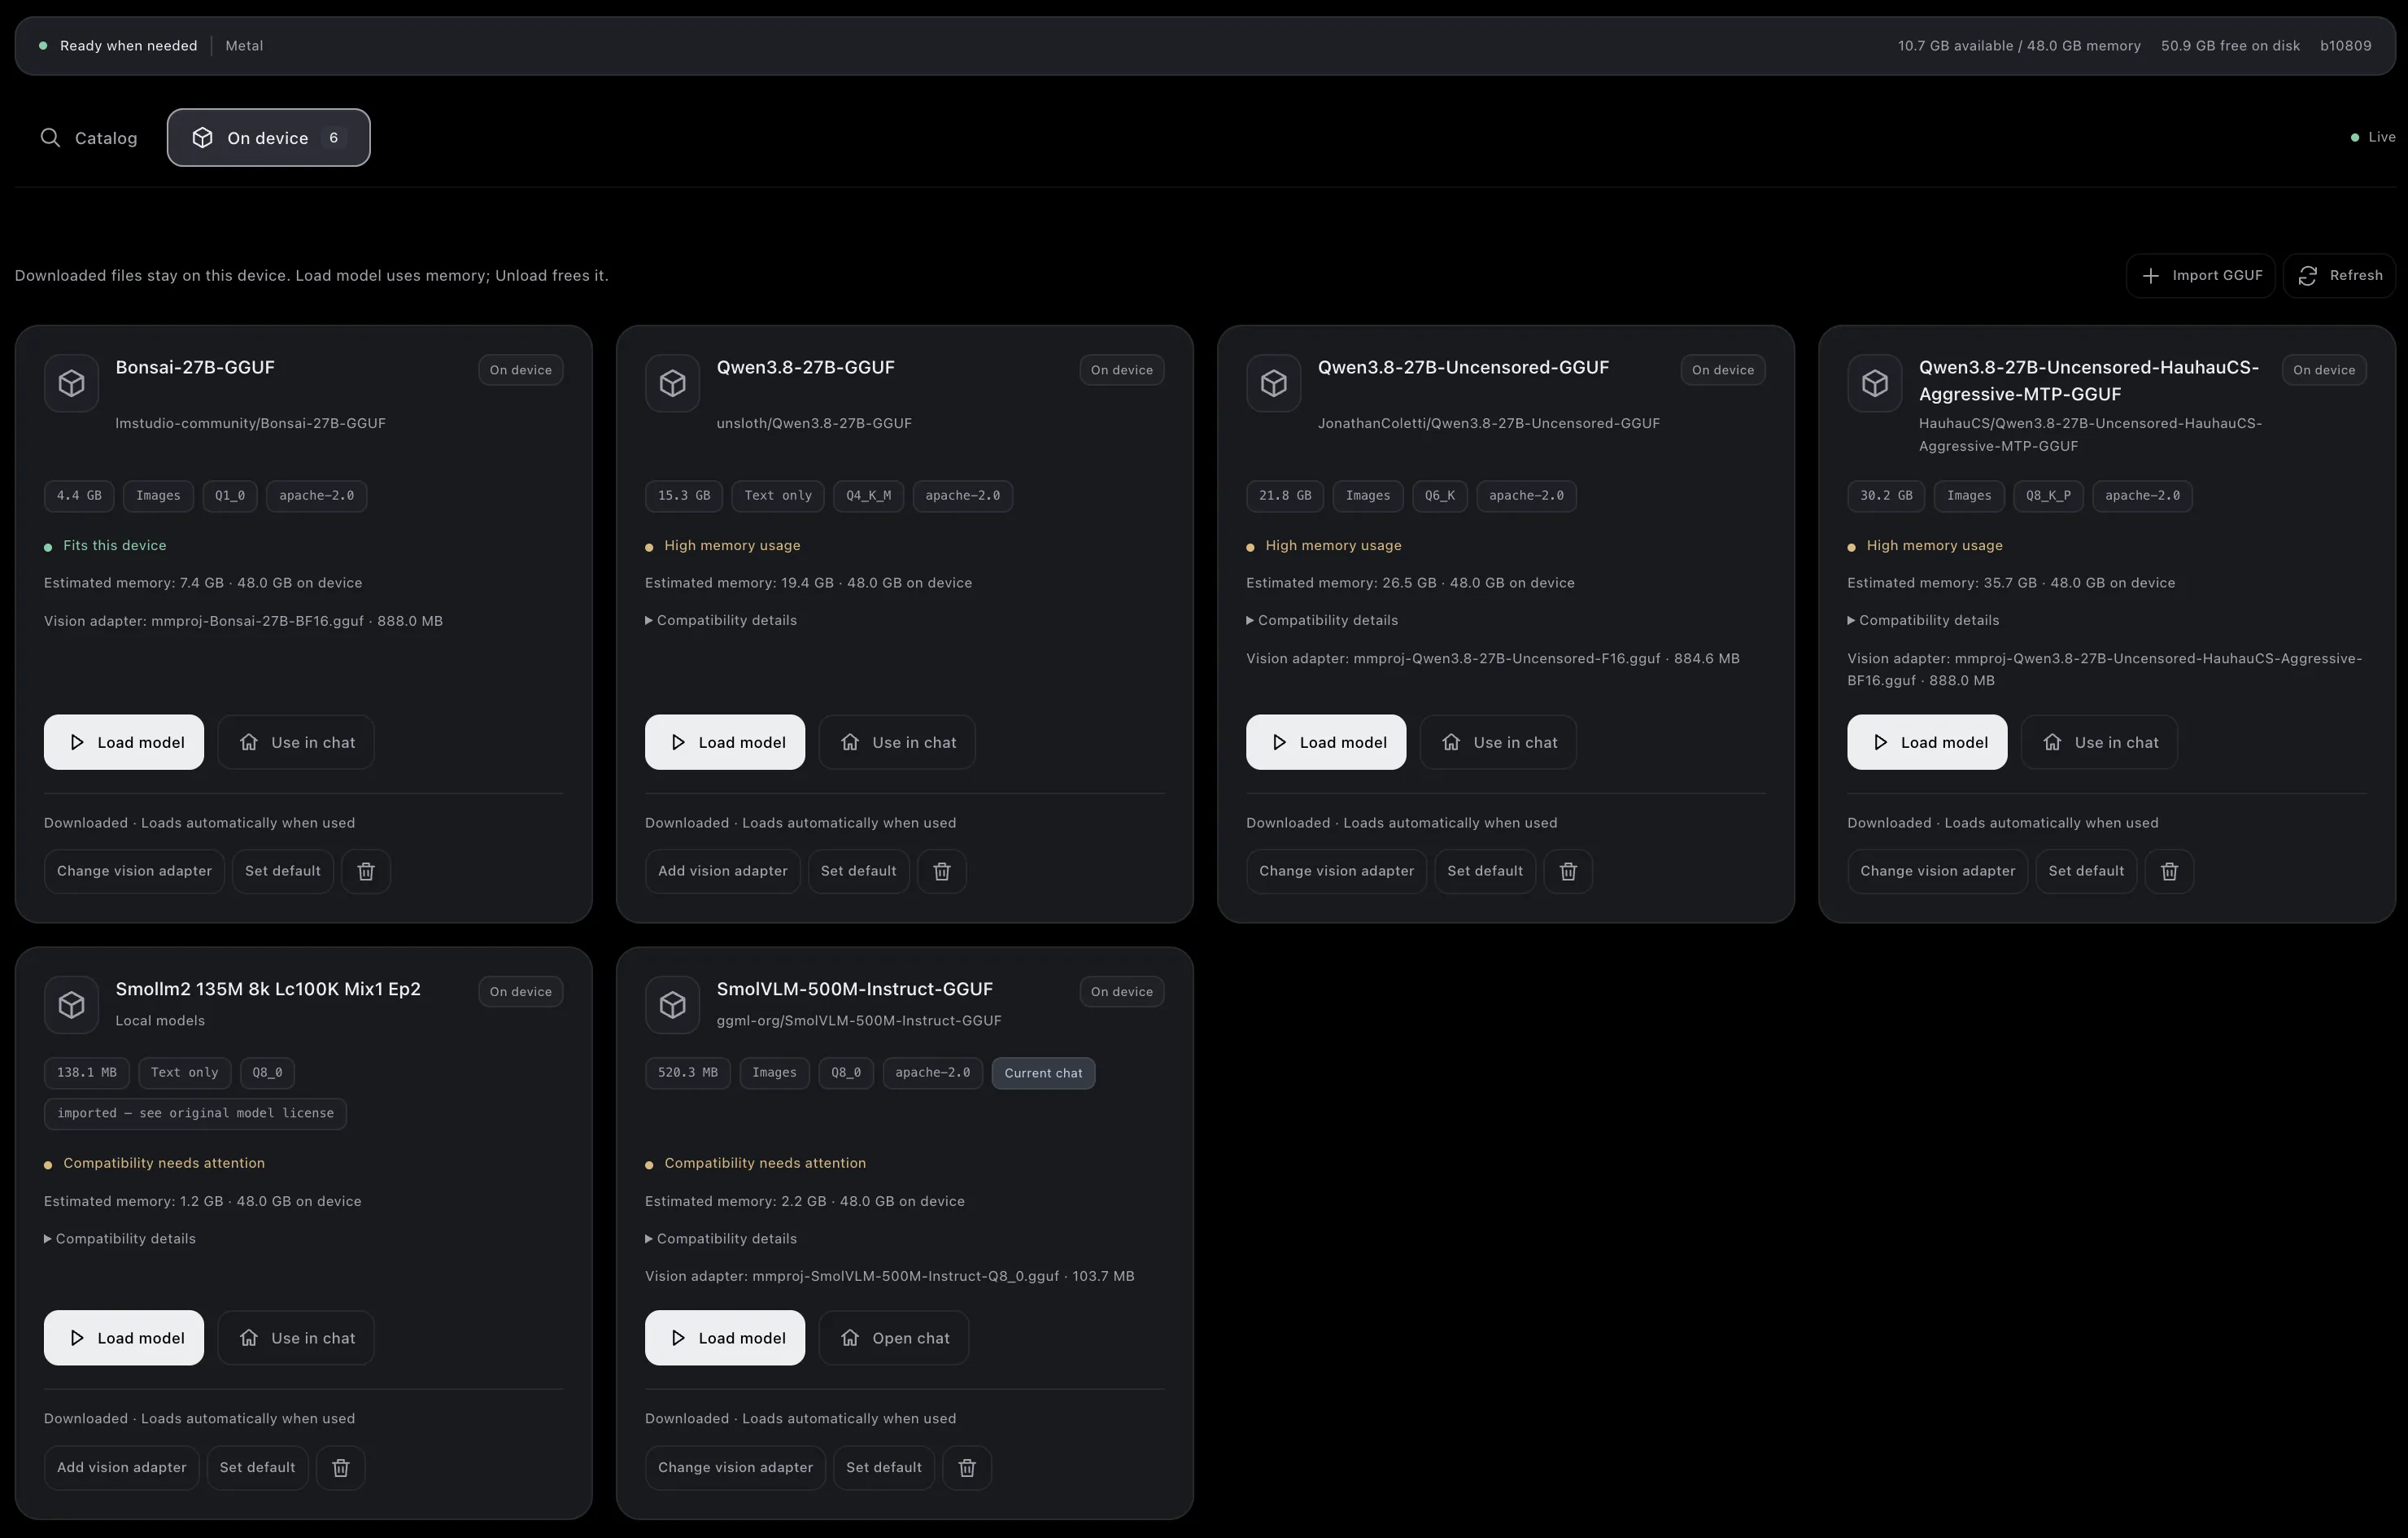Click trash icon on SmolVLM-500M-Instruct card
2408x1538 pixels.
coord(967,1467)
